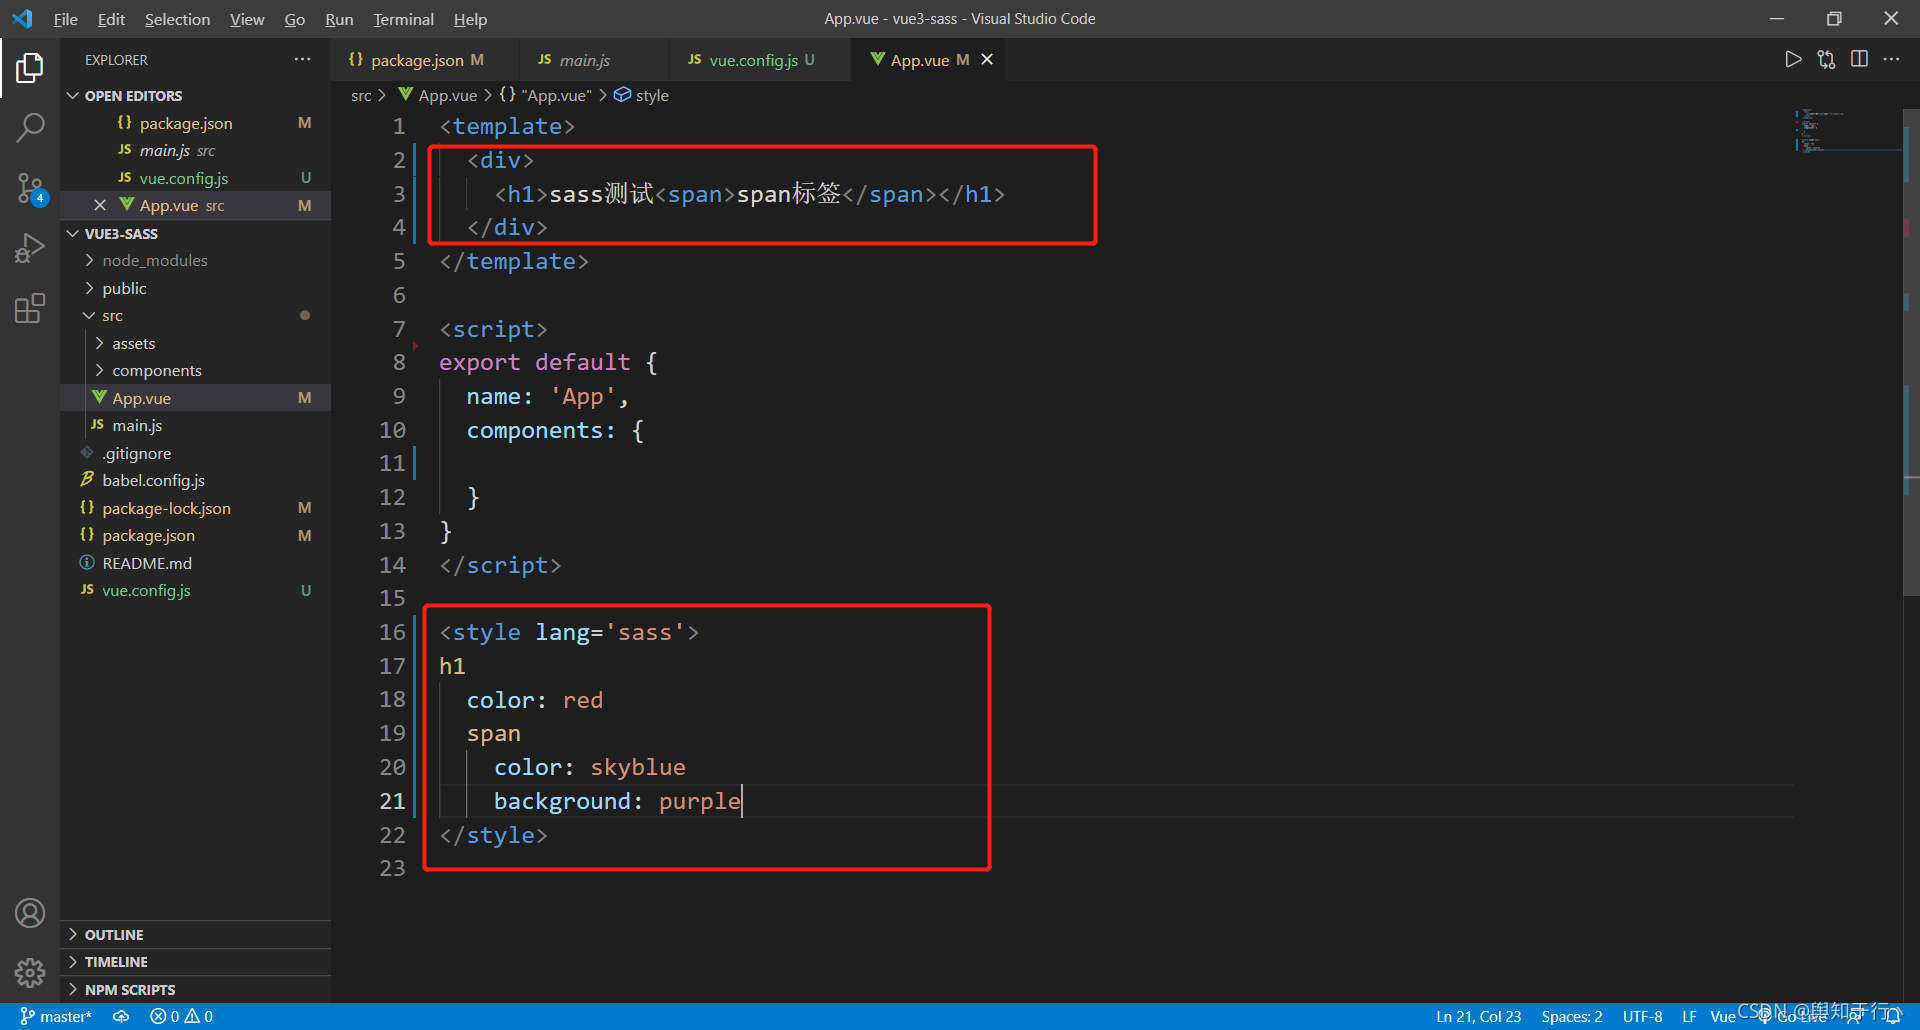Open the Terminal menu
The width and height of the screenshot is (1920, 1030).
[x=403, y=19]
